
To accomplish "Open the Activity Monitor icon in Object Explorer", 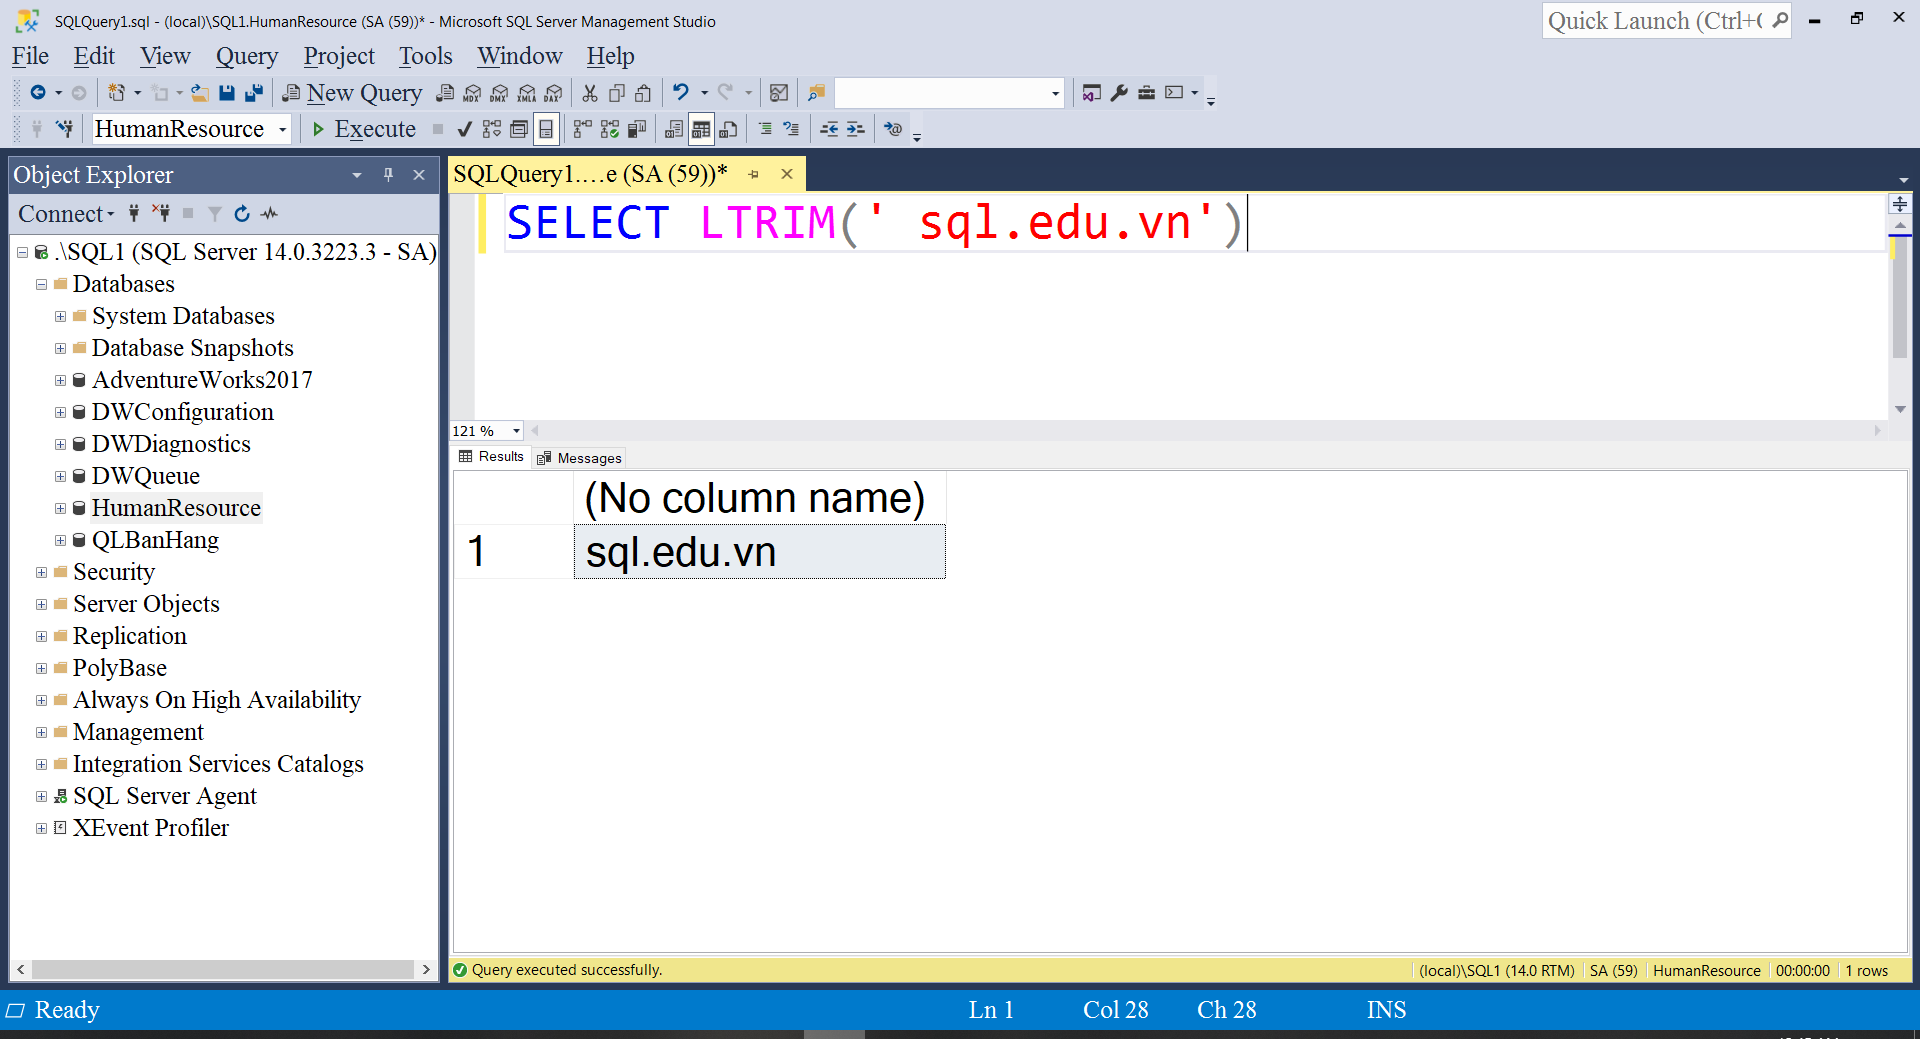I will click(270, 214).
